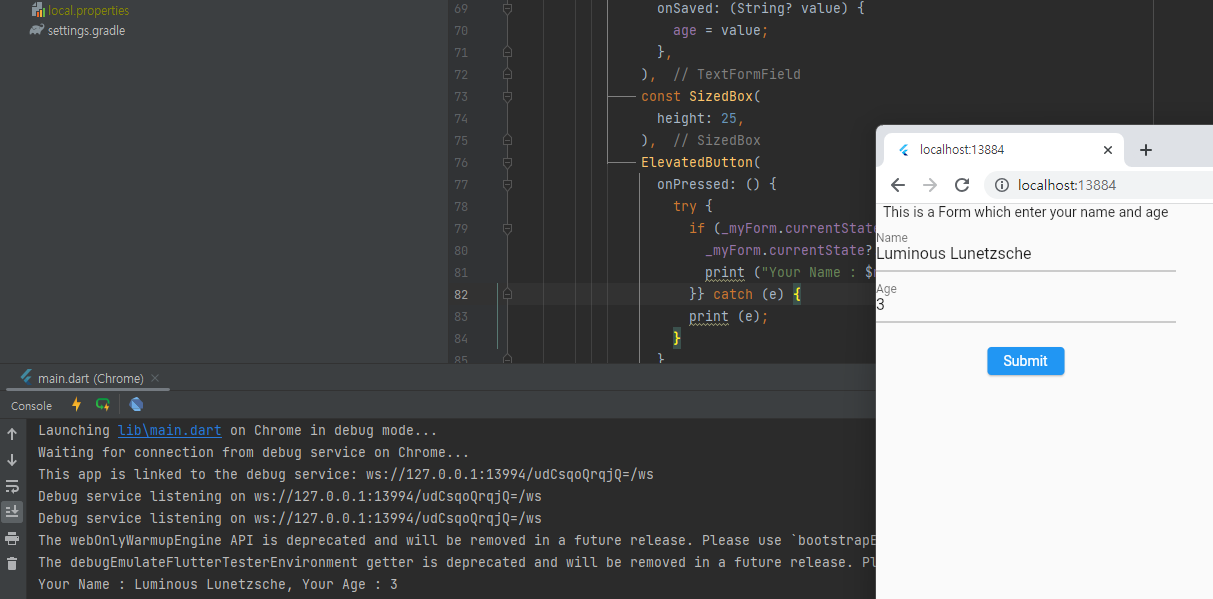The height and width of the screenshot is (599, 1213).
Task: Print the console output
Action: 12,538
